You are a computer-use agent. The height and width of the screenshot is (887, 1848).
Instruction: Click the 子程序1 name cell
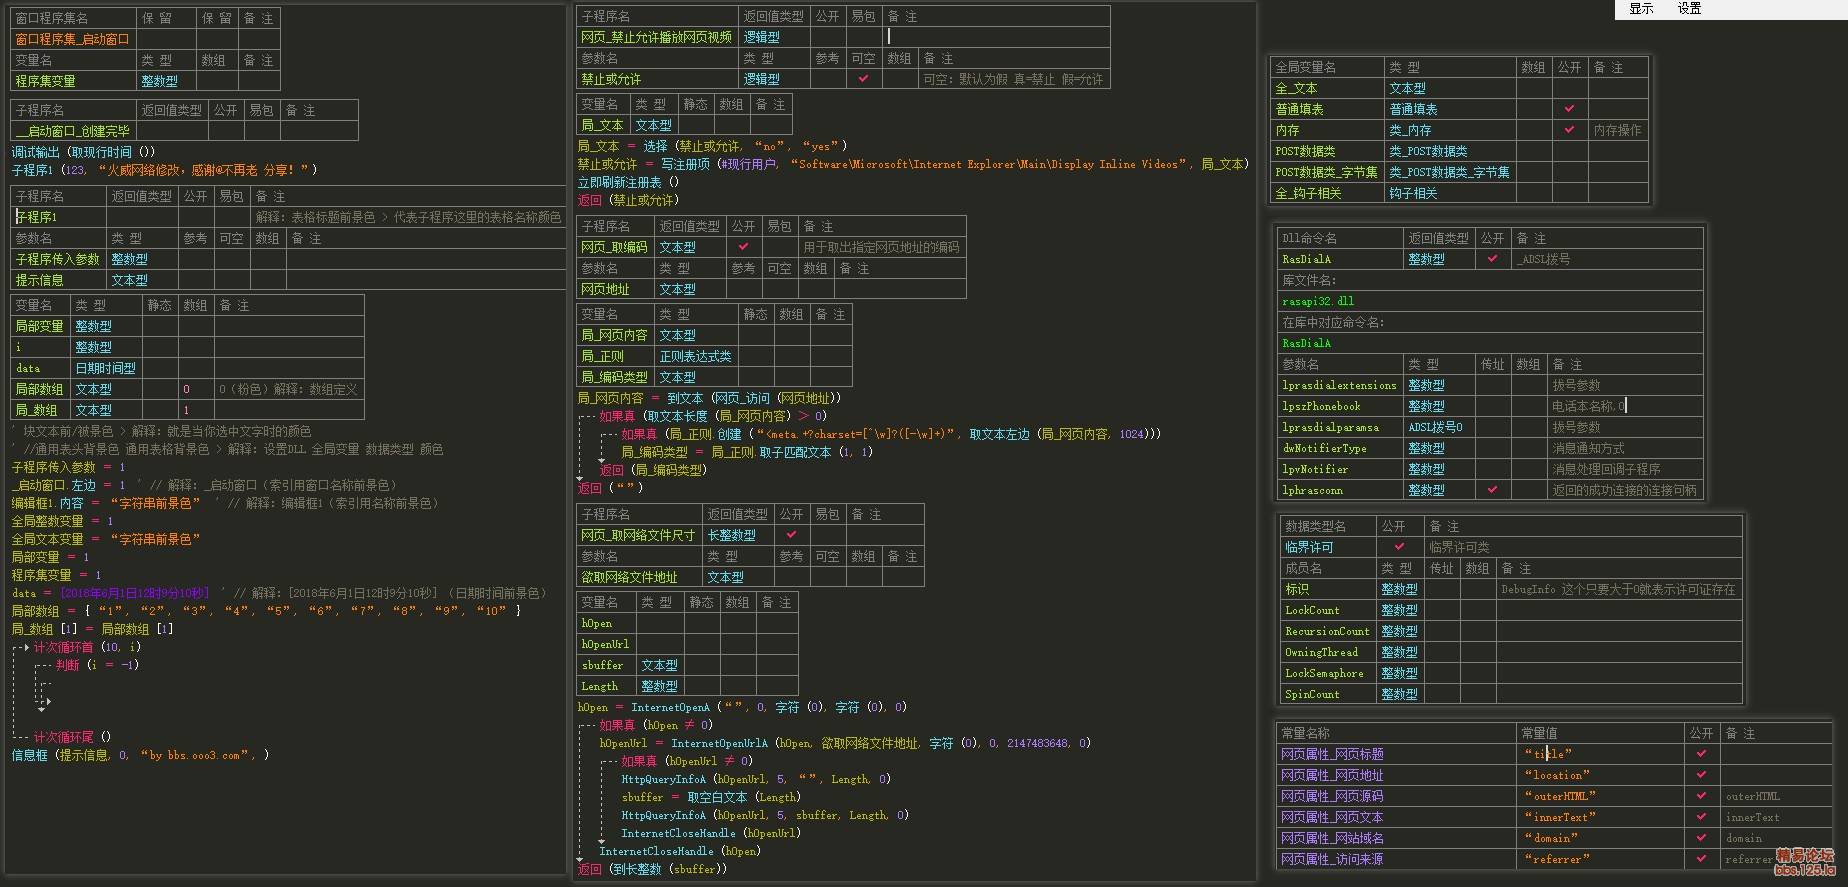[58, 217]
